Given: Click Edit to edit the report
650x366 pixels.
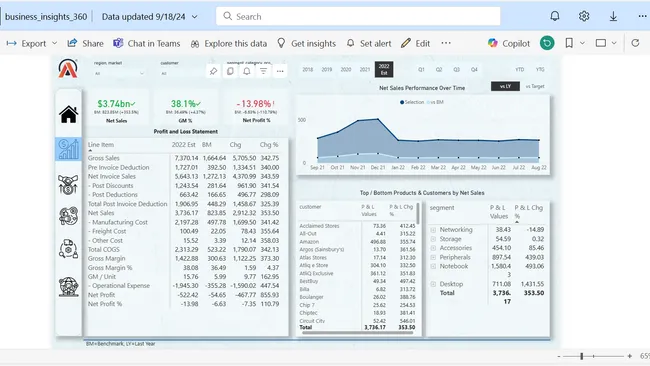Looking at the screenshot, I should [x=415, y=43].
